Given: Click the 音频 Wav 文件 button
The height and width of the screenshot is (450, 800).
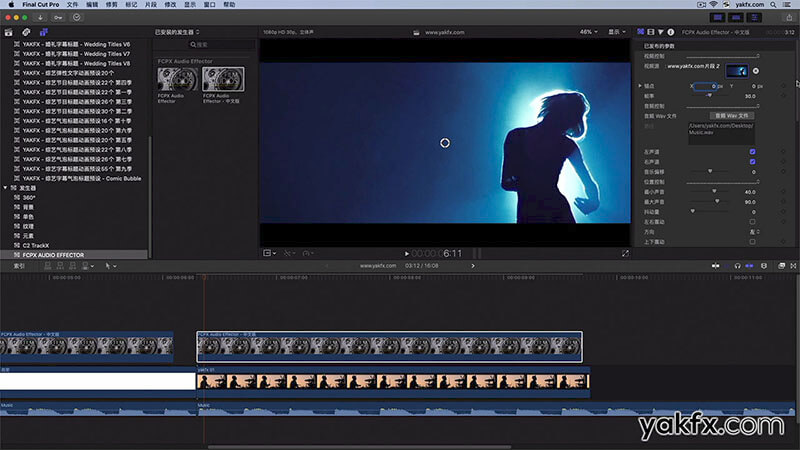Looking at the screenshot, I should pyautogui.click(x=732, y=116).
